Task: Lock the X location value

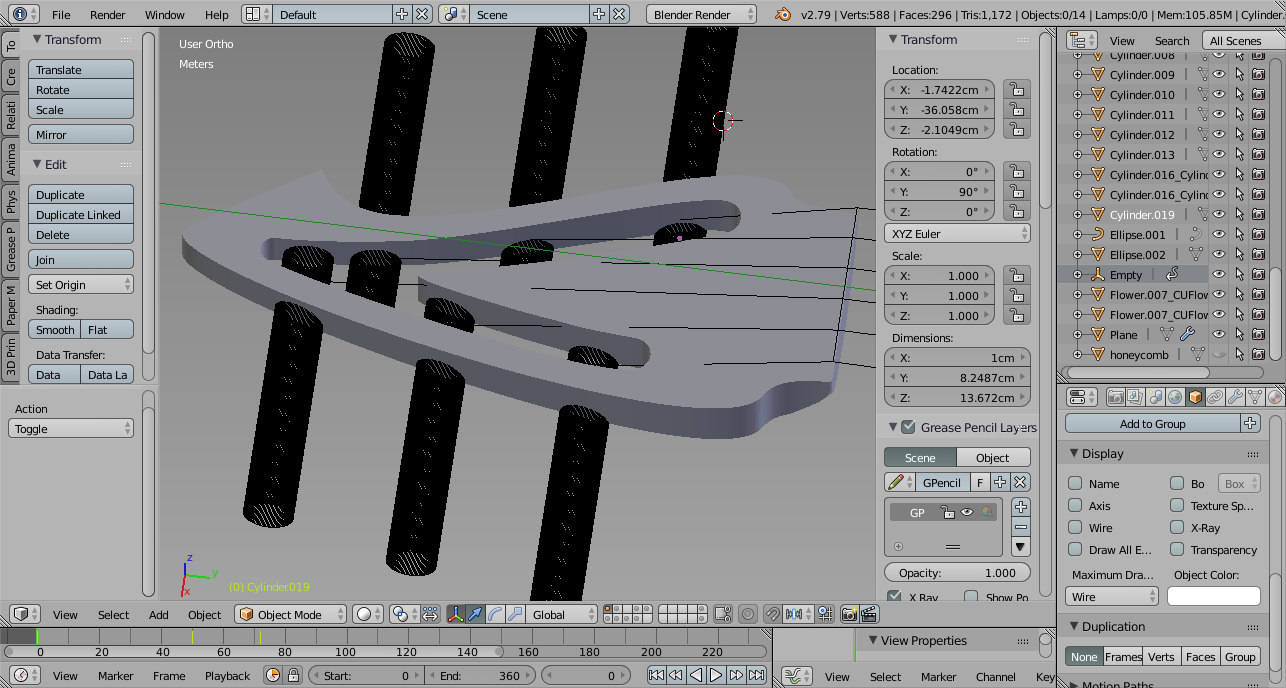Action: [x=1016, y=89]
